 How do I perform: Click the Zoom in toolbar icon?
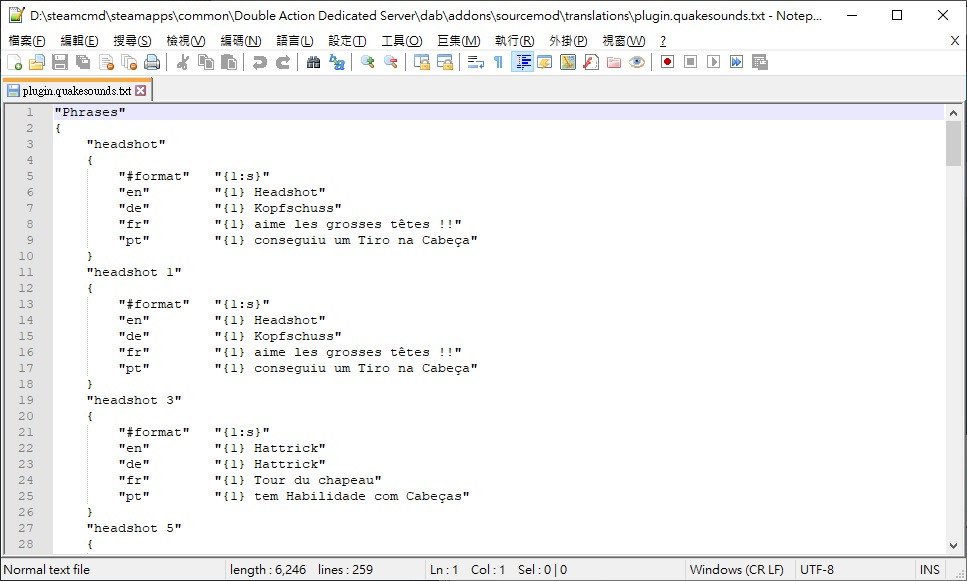pyautogui.click(x=368, y=62)
